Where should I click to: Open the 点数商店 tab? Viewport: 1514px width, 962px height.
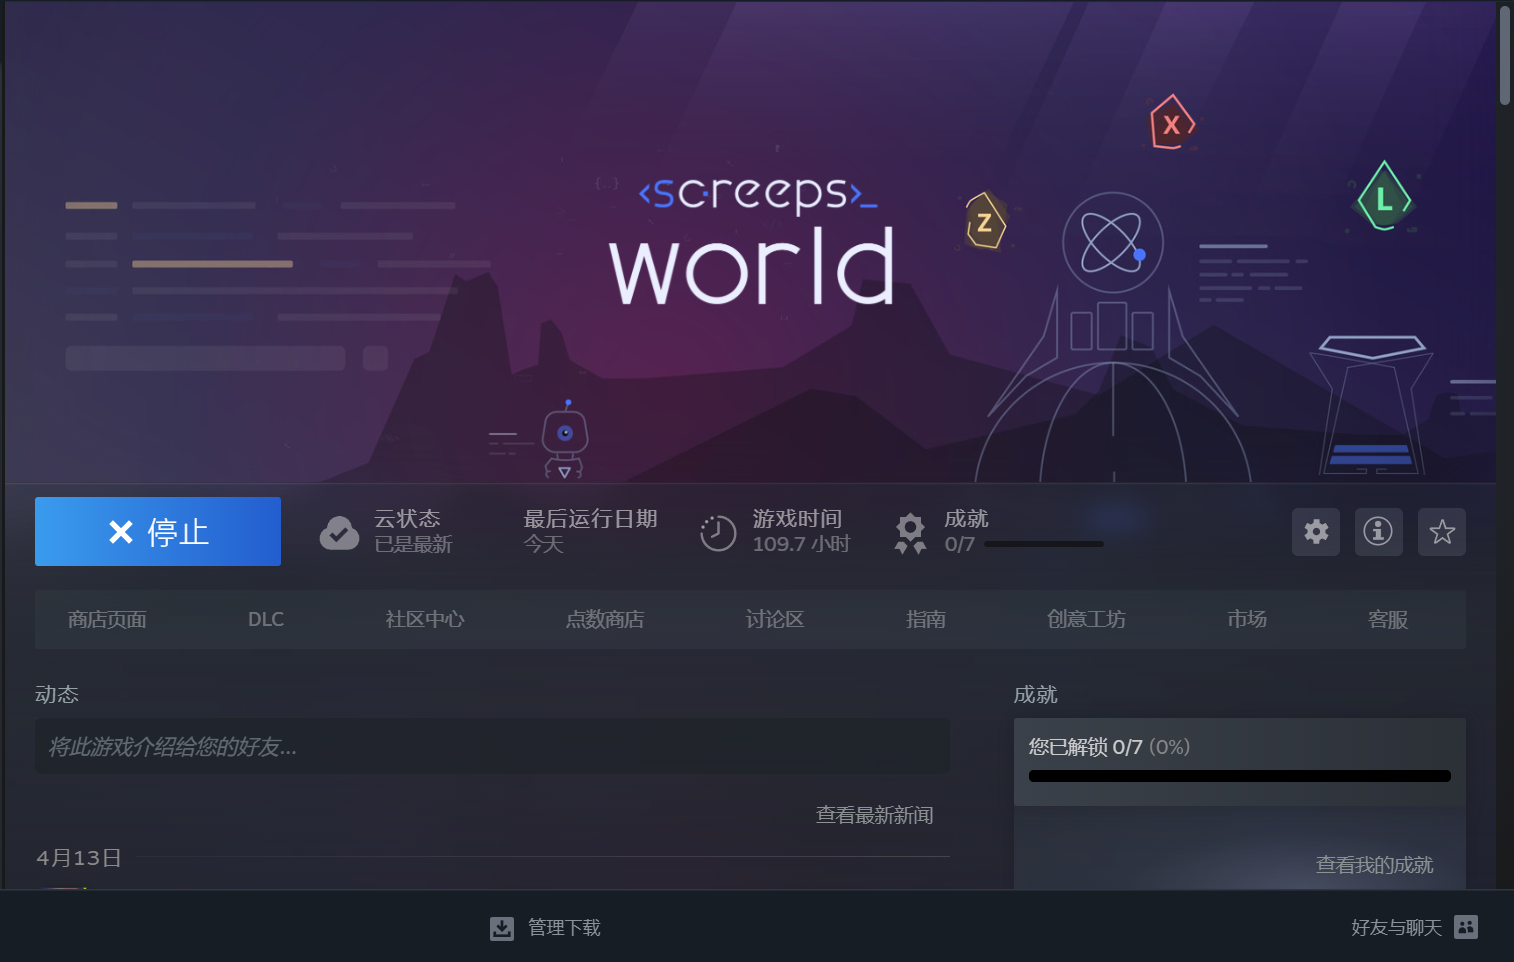605,620
